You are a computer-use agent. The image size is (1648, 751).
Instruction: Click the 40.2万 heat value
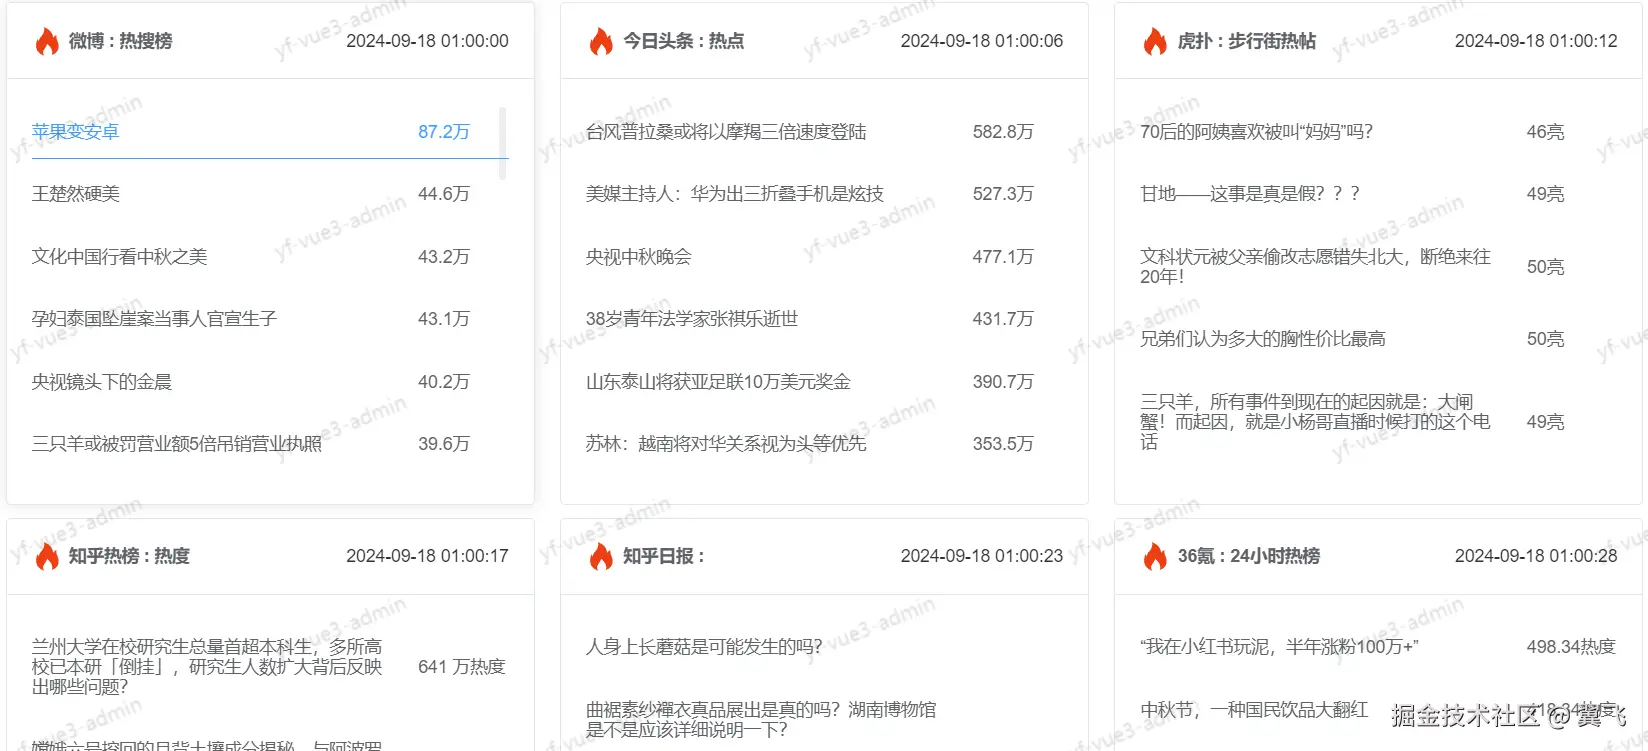tap(444, 382)
